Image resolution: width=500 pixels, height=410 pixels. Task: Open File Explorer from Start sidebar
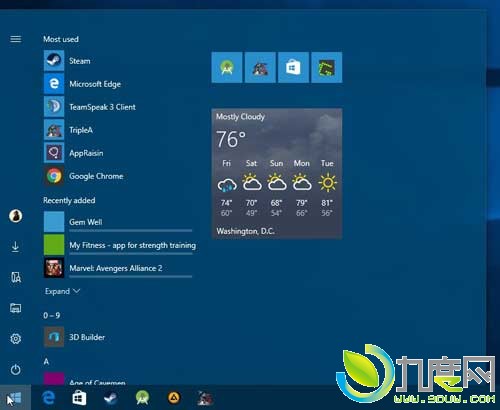(16, 308)
